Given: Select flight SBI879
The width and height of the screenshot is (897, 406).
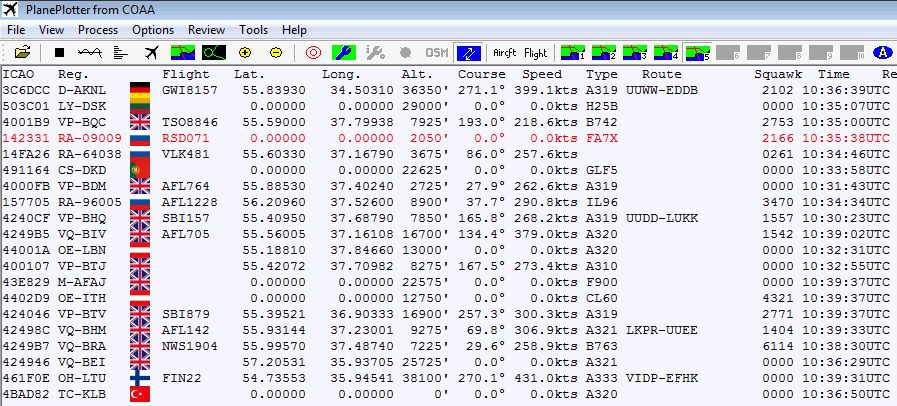Looking at the screenshot, I should pyautogui.click(x=186, y=315).
